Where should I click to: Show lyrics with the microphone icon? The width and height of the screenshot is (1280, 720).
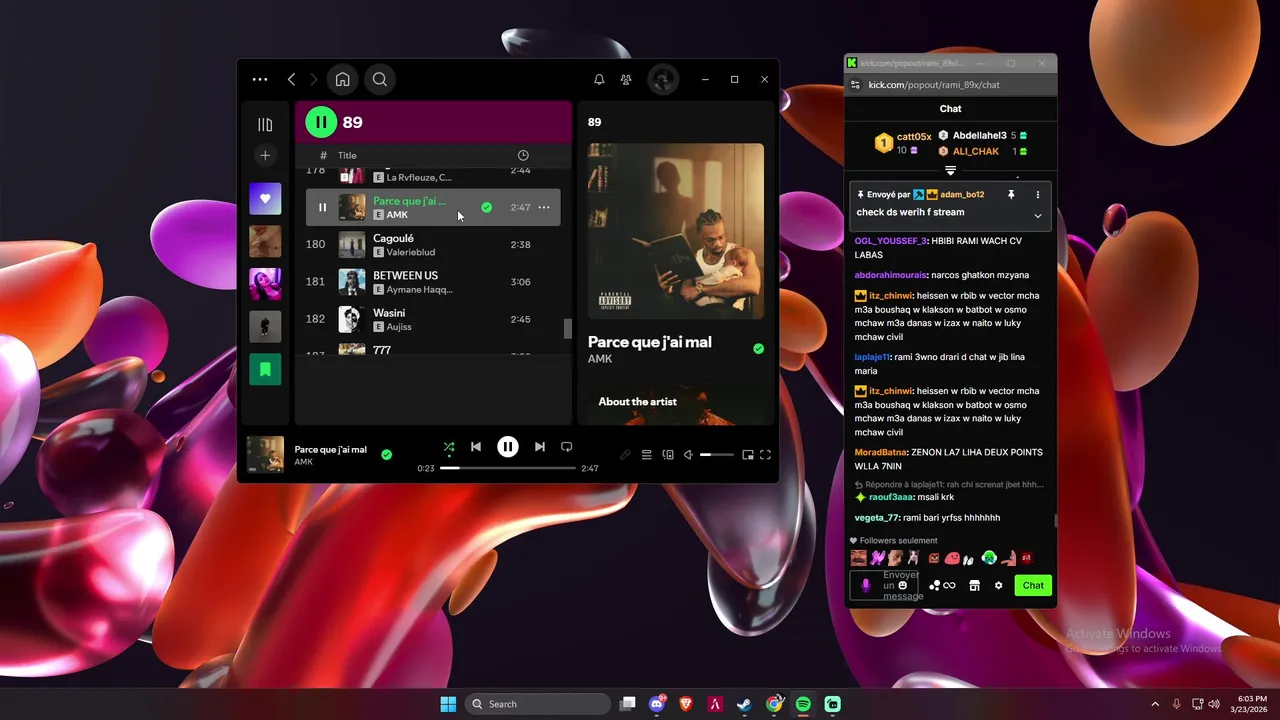tap(625, 455)
